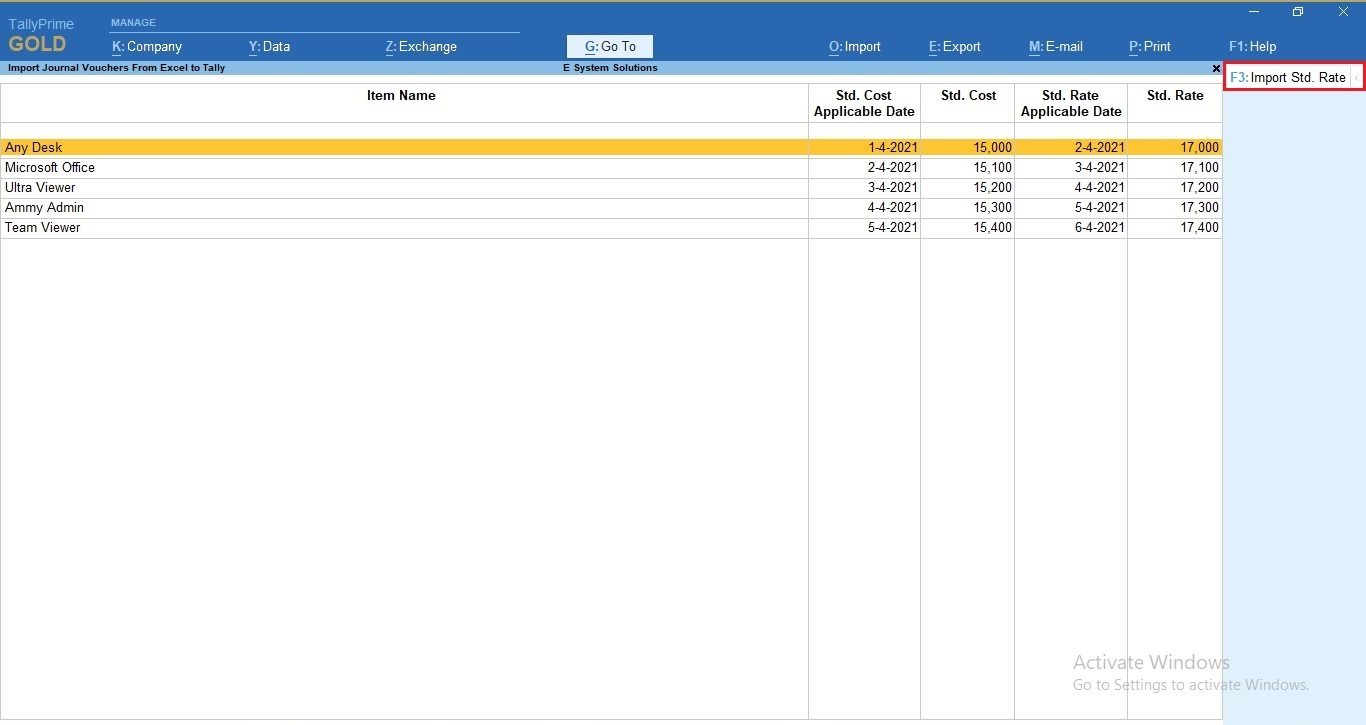Open the Export menu
This screenshot has height=725, width=1366.
(x=955, y=46)
